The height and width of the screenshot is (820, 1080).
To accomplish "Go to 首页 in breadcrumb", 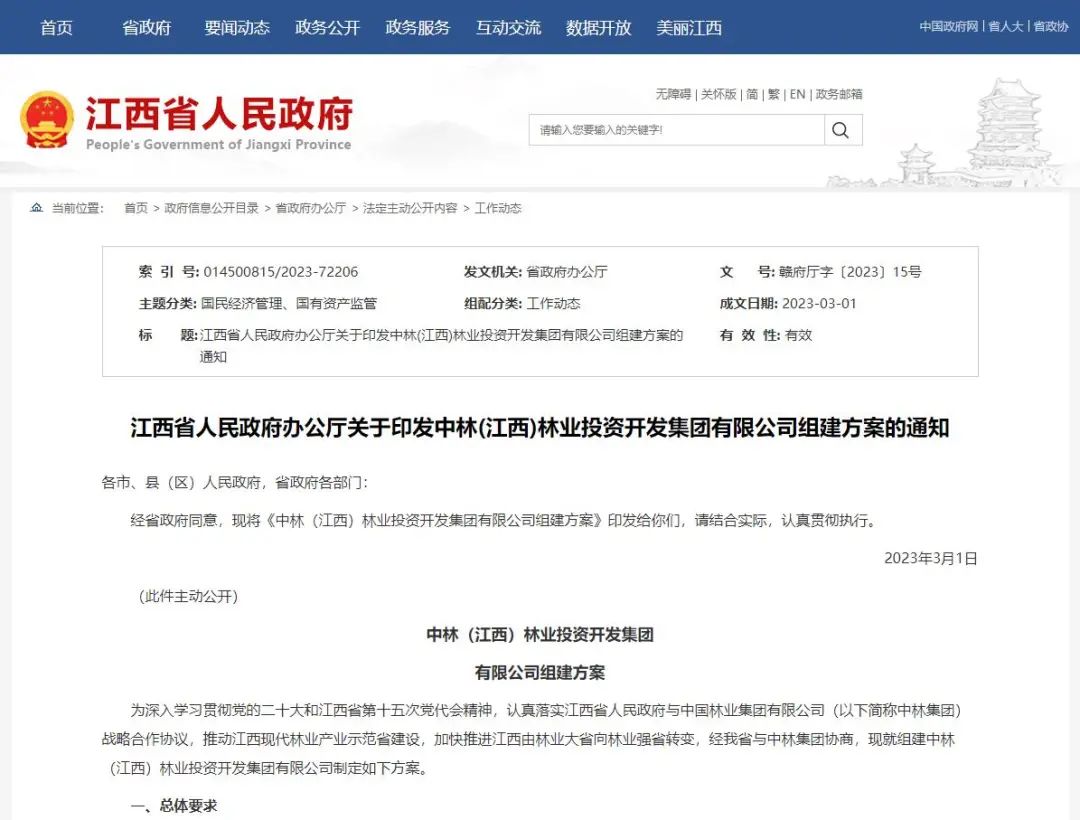I will (136, 208).
